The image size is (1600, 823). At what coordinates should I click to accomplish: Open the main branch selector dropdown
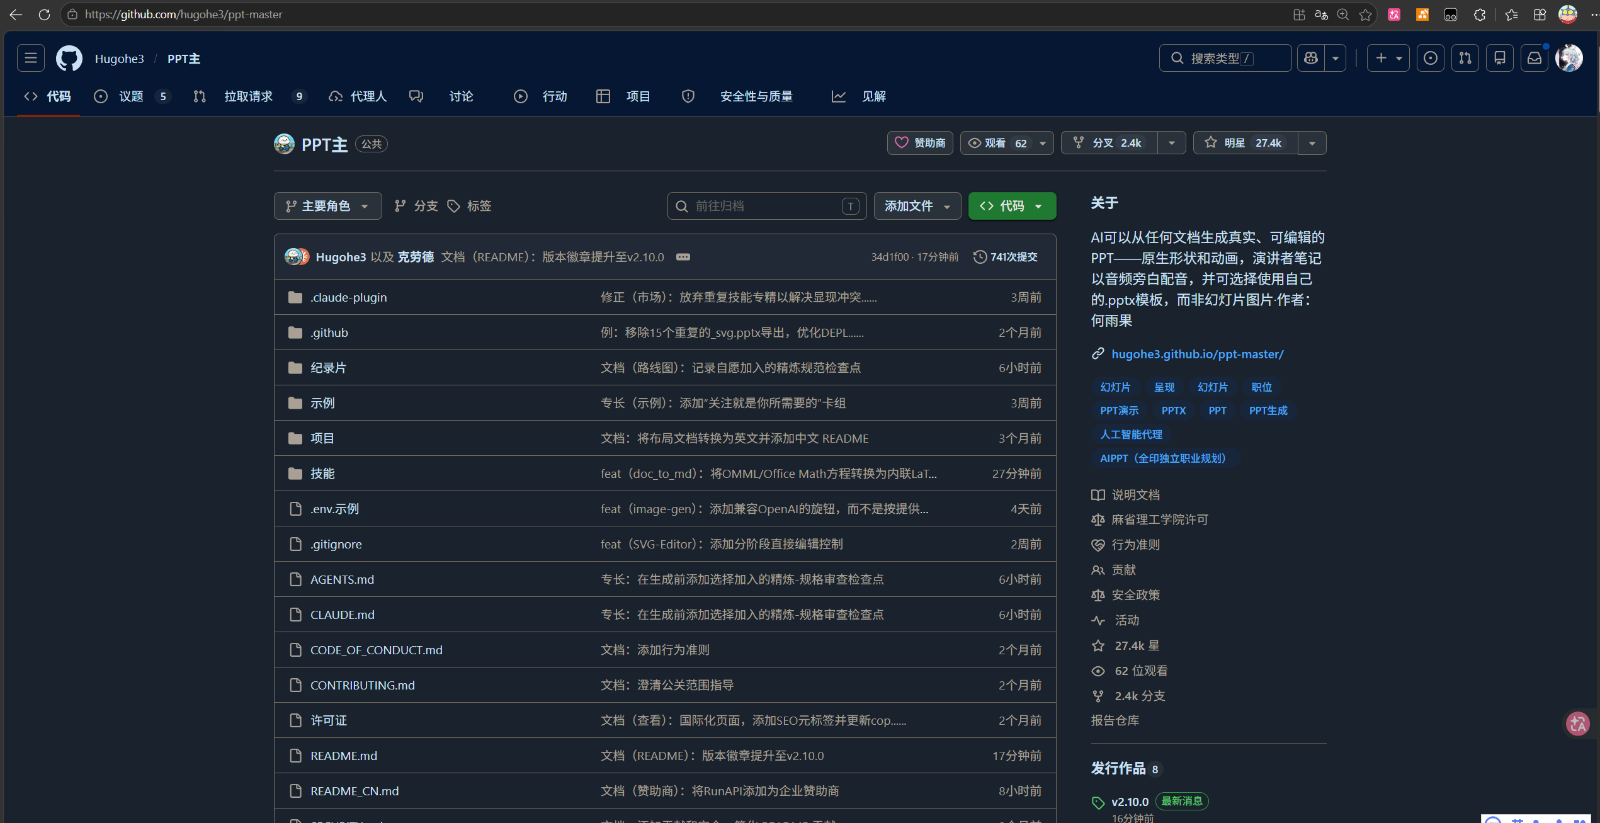click(x=328, y=206)
